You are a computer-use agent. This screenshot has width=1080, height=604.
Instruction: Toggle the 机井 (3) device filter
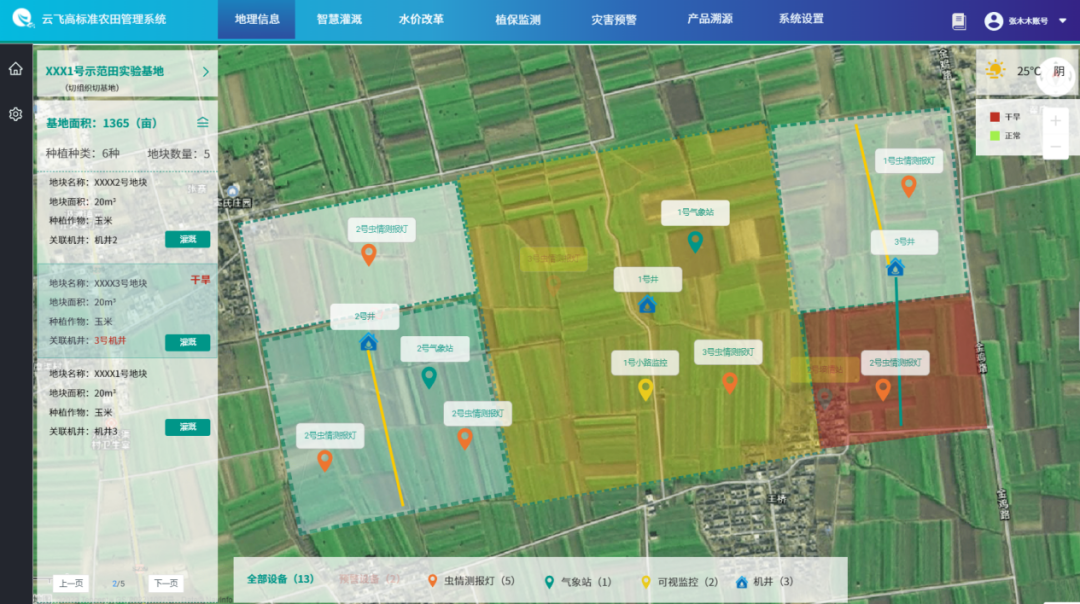[x=765, y=582]
